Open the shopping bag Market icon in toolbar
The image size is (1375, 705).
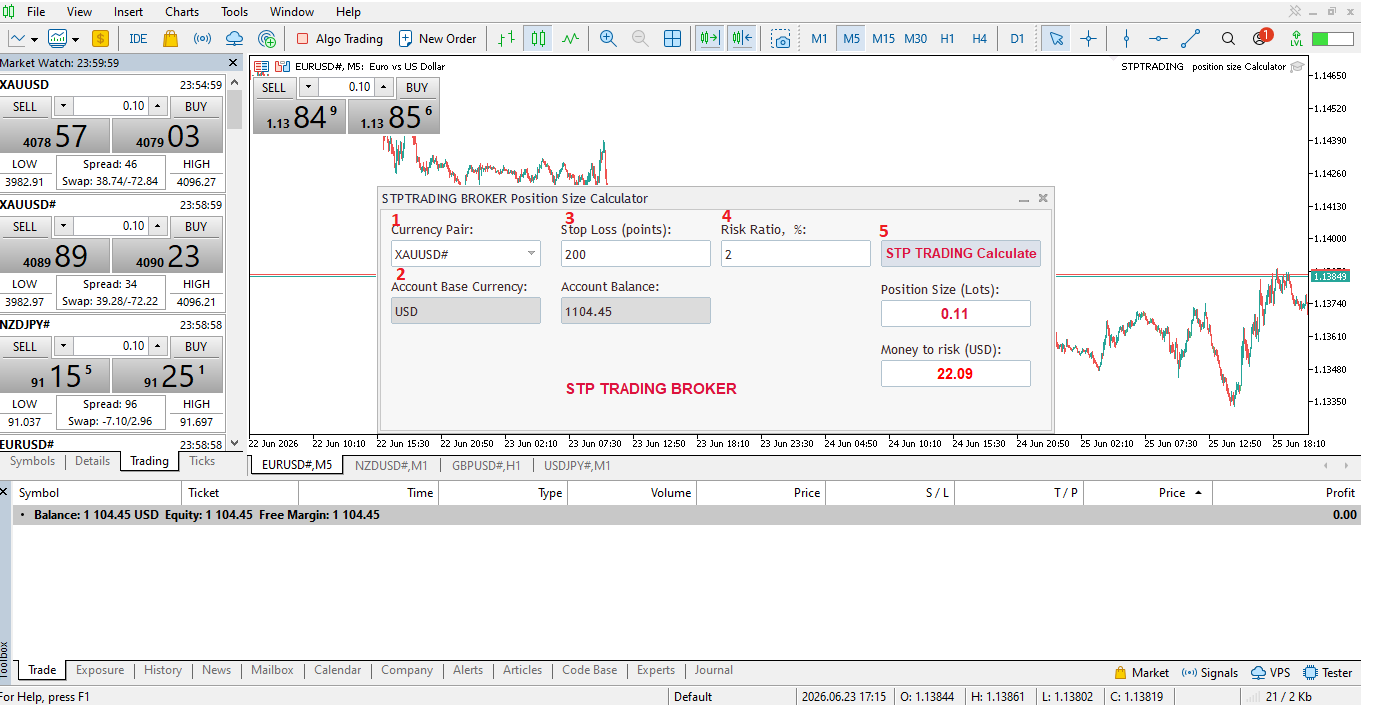click(170, 39)
